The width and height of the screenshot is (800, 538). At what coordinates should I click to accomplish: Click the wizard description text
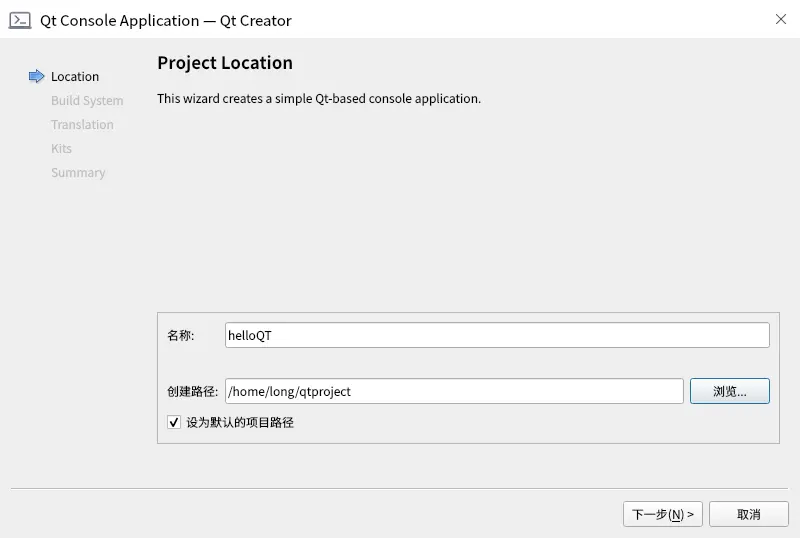click(x=319, y=99)
